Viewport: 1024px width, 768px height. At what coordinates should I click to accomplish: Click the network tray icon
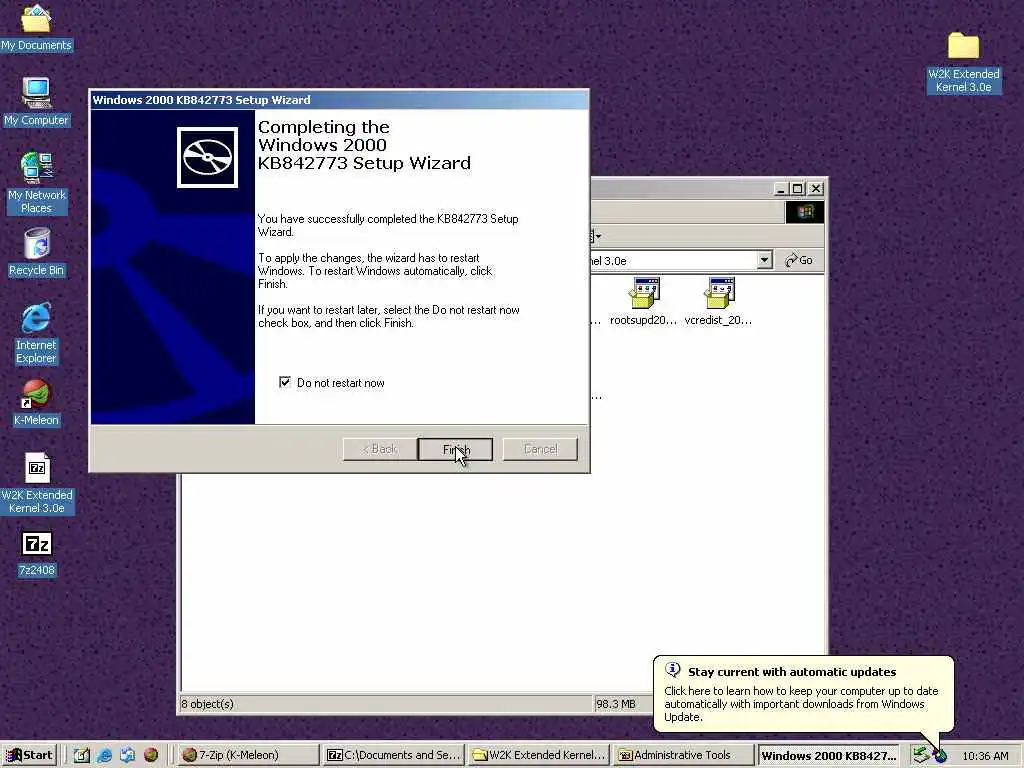point(921,754)
